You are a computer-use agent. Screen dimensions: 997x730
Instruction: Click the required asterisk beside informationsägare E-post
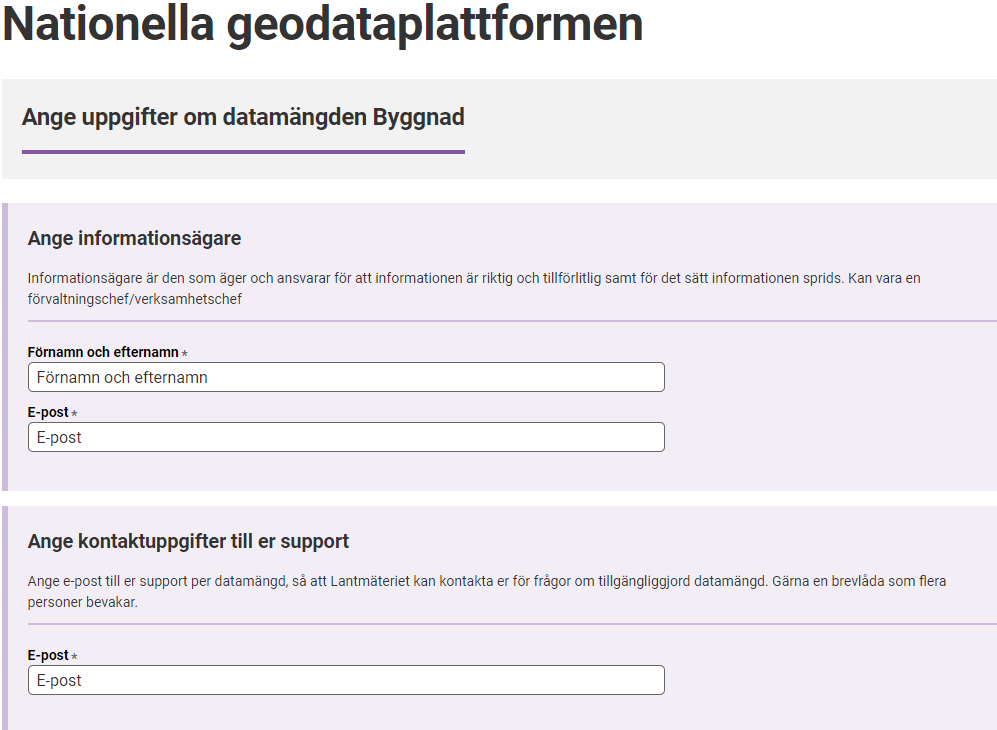[74, 413]
